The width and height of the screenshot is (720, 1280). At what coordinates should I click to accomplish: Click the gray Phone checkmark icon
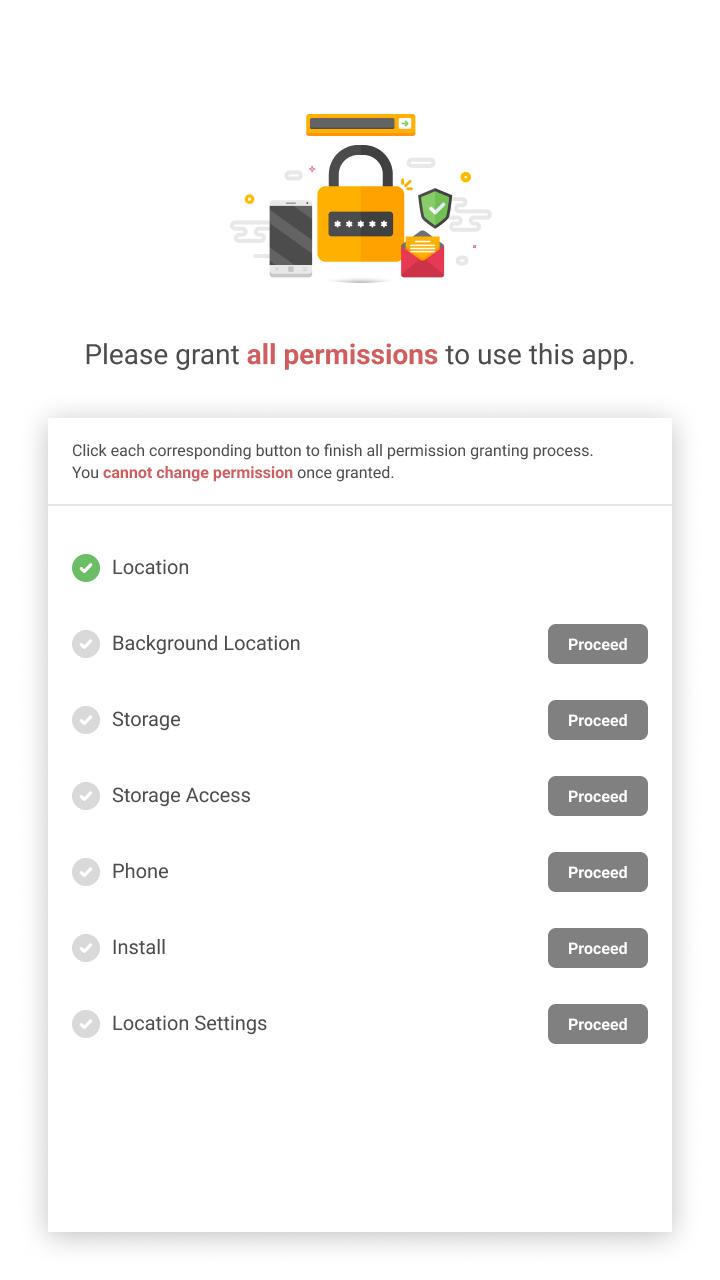[86, 872]
